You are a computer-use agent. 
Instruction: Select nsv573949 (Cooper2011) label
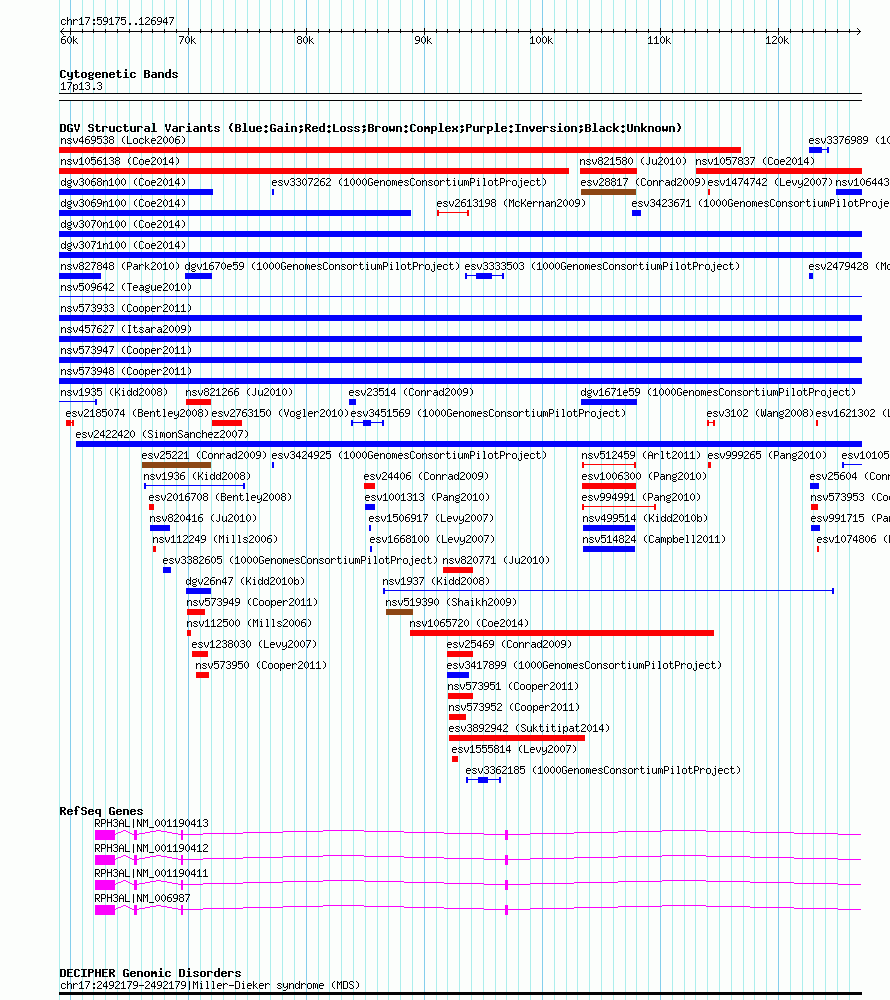[252, 603]
